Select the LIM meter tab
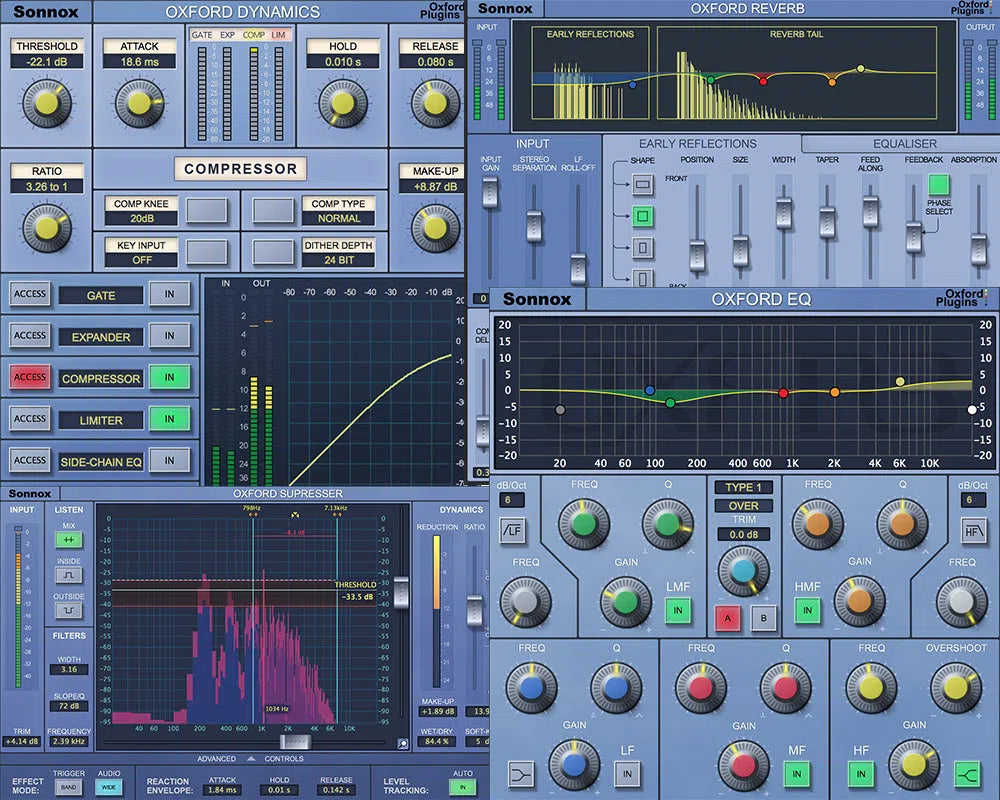The image size is (1000, 800). 279,34
